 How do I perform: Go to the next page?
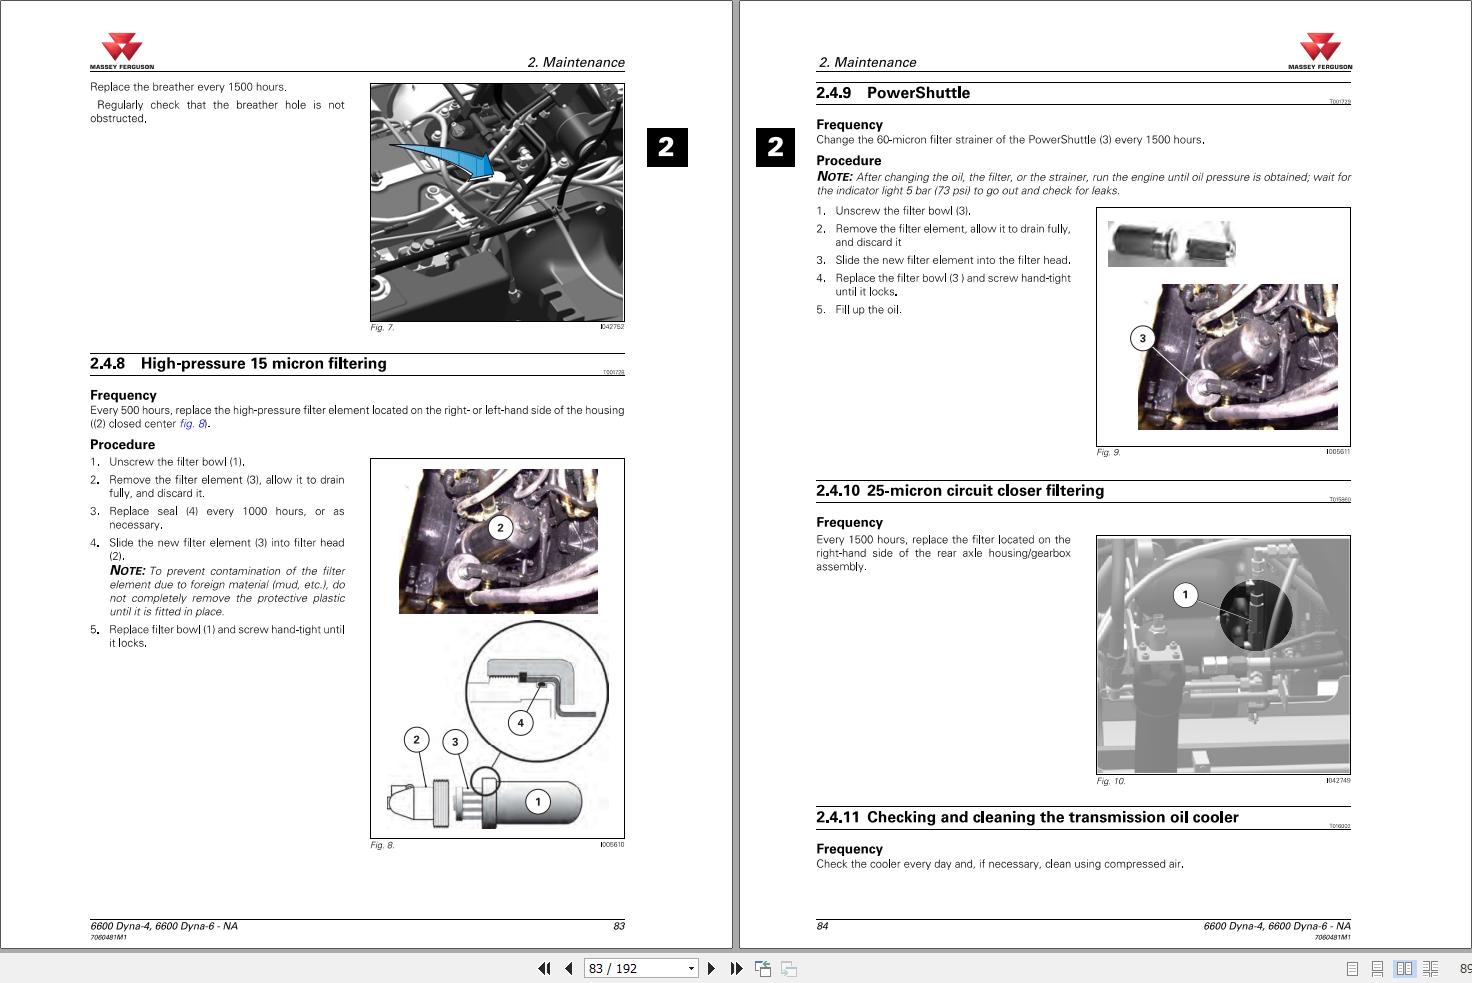pos(711,968)
